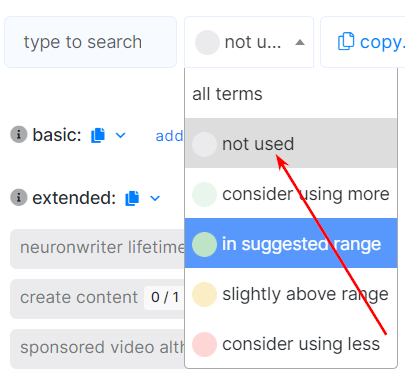Click the red circle of consider using less
This screenshot has width=405, height=373.
tap(204, 344)
